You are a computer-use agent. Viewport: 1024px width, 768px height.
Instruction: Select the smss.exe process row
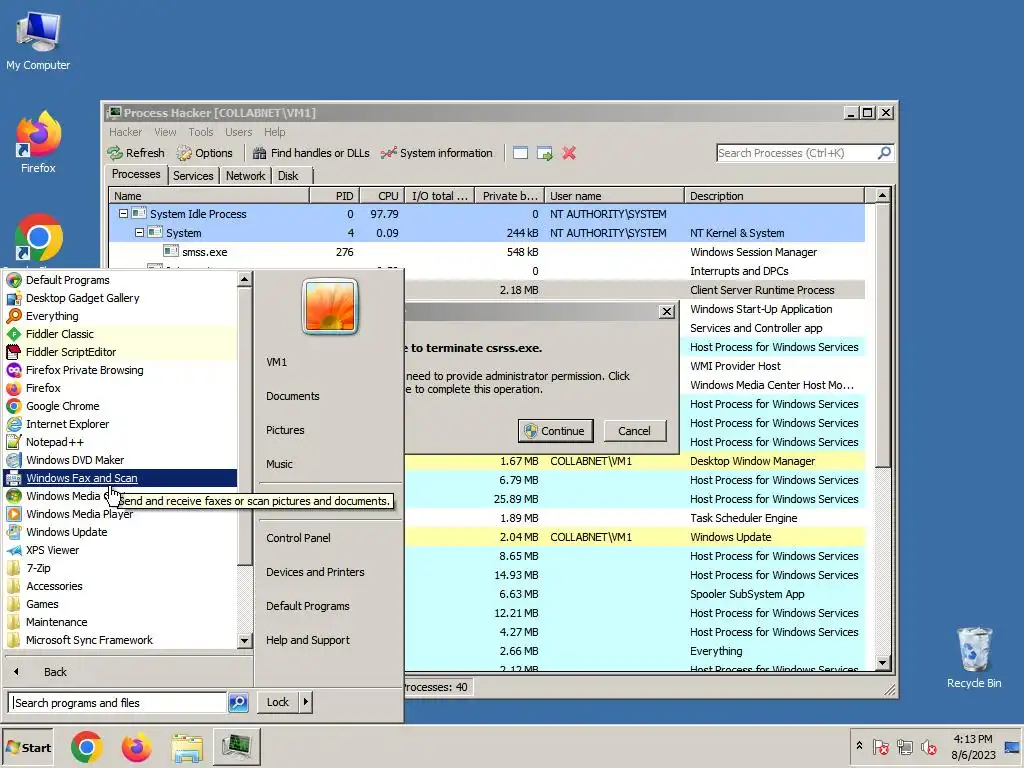click(487, 252)
